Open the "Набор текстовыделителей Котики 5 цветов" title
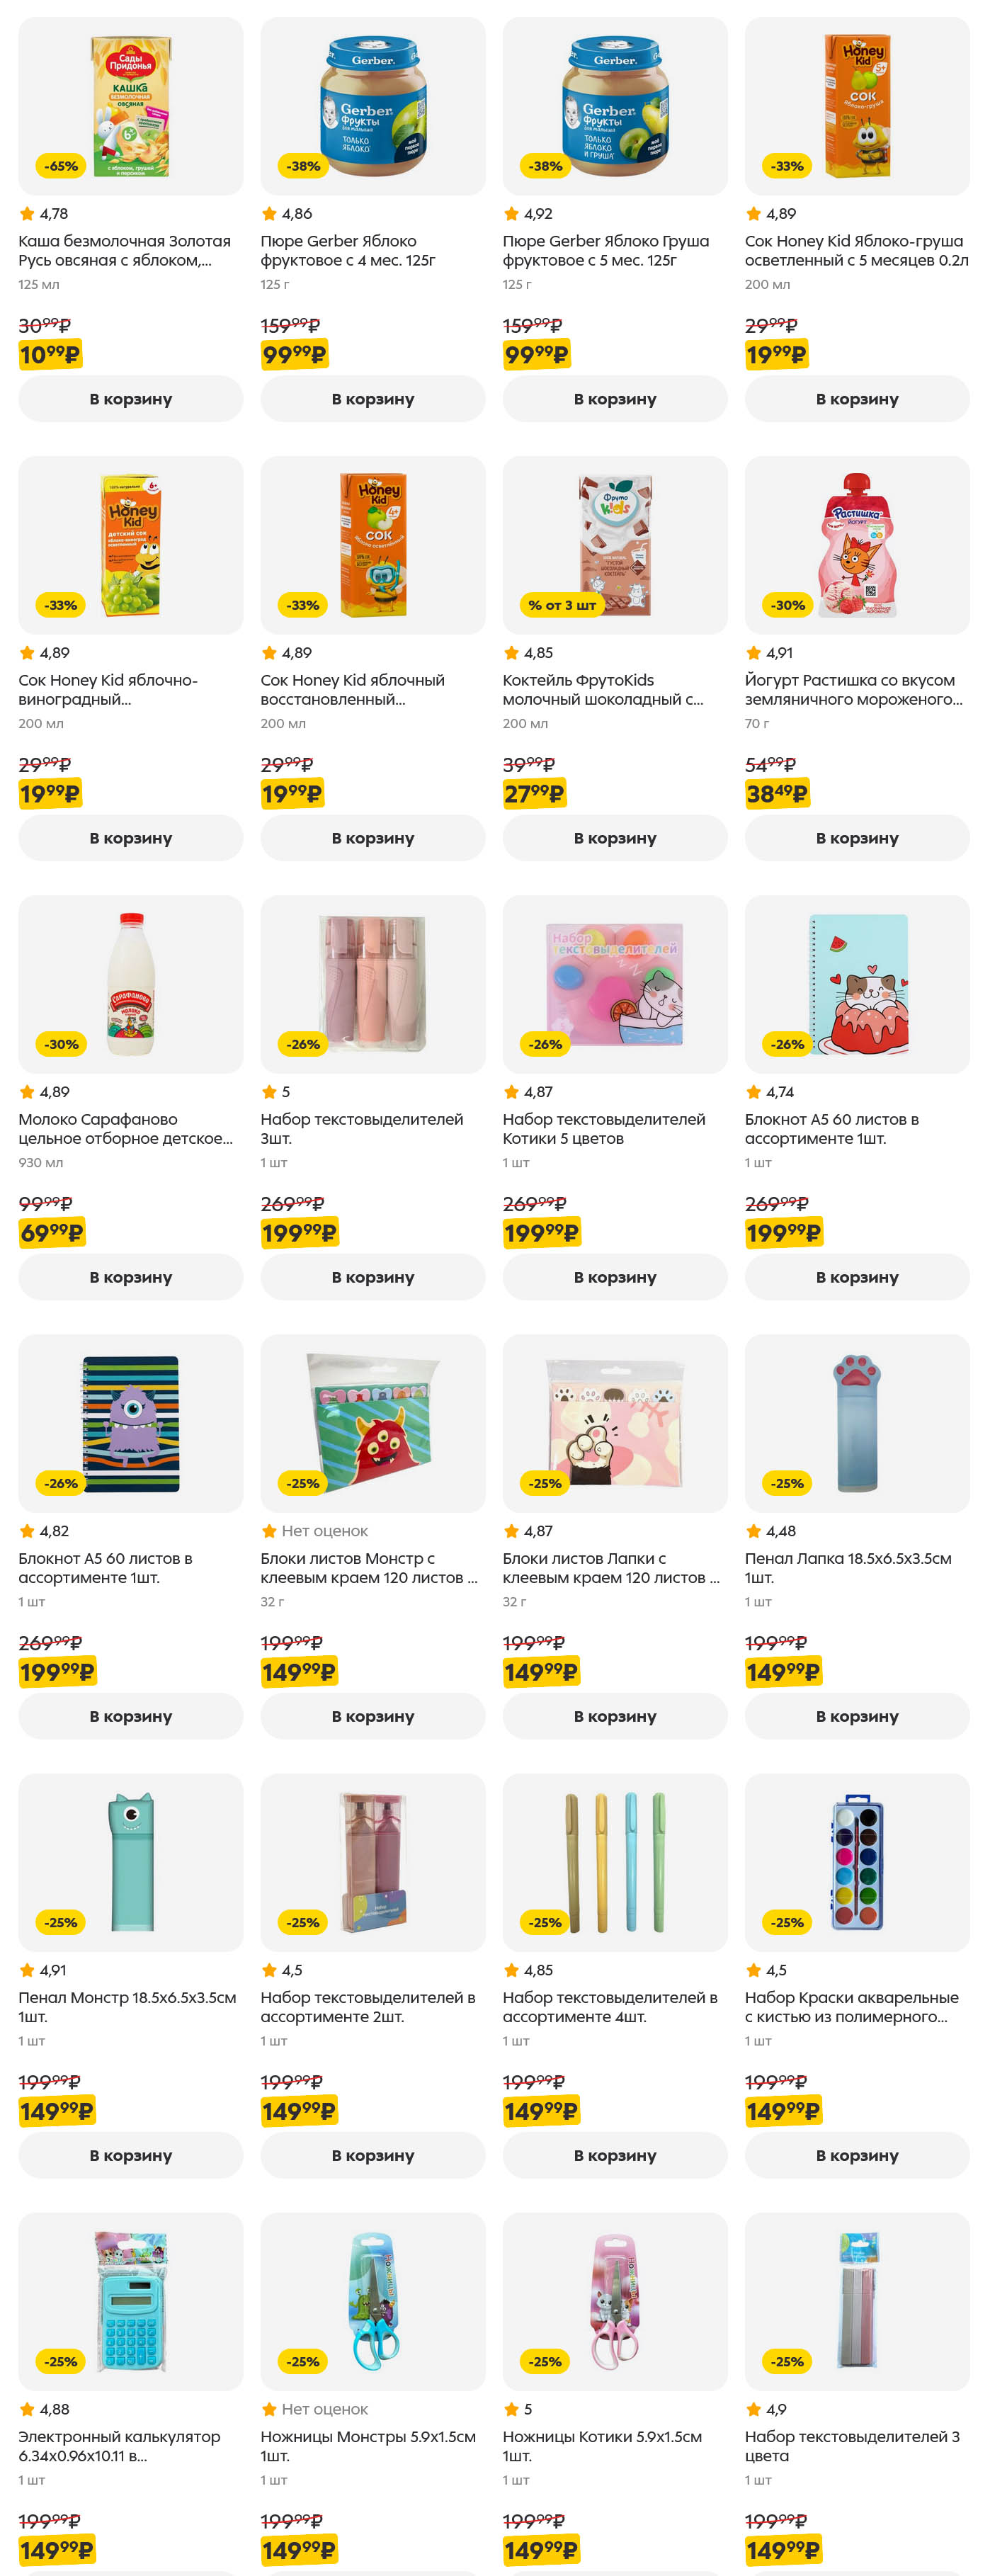Screen dimensions: 990x2576 603,1129
